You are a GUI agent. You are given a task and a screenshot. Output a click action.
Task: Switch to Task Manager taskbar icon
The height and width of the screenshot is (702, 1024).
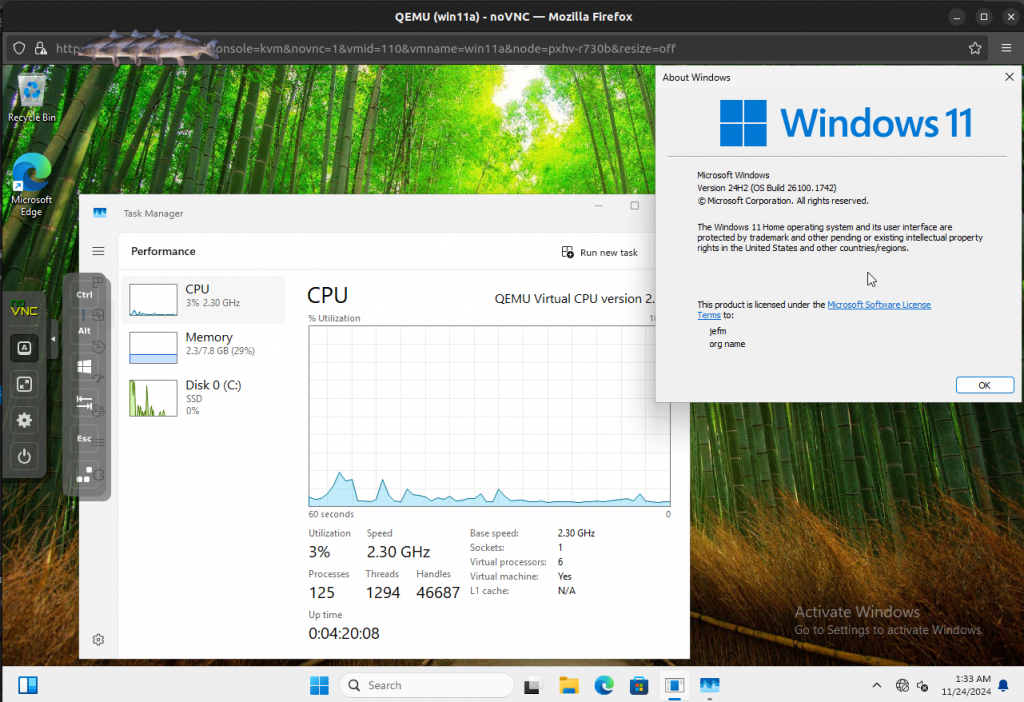[x=710, y=685]
